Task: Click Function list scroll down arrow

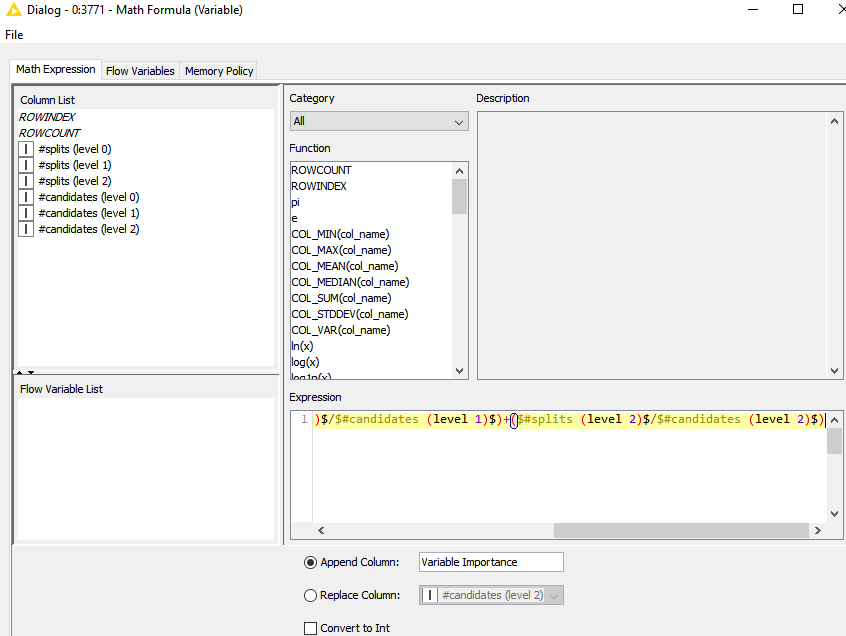Action: click(459, 371)
